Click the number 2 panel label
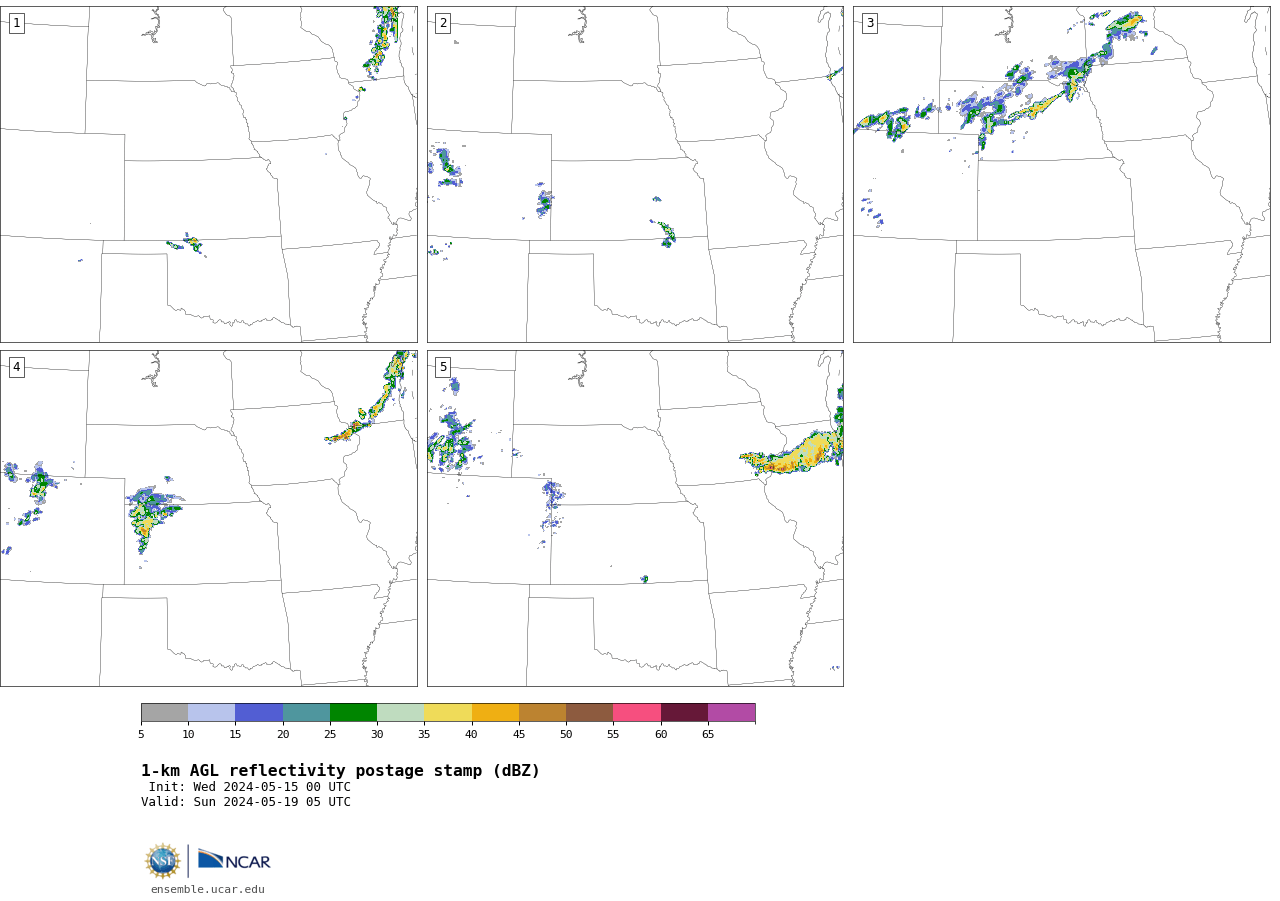The height and width of the screenshot is (901, 1280). coord(443,23)
